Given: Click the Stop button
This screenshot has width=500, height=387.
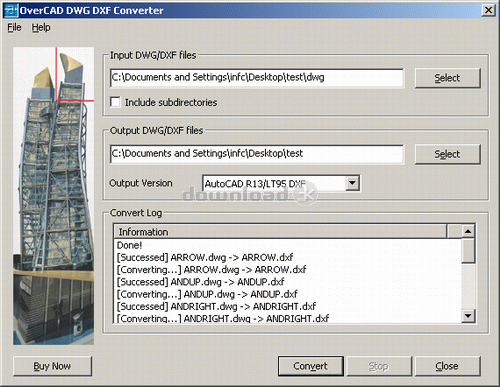Looking at the screenshot, I should 379,366.
